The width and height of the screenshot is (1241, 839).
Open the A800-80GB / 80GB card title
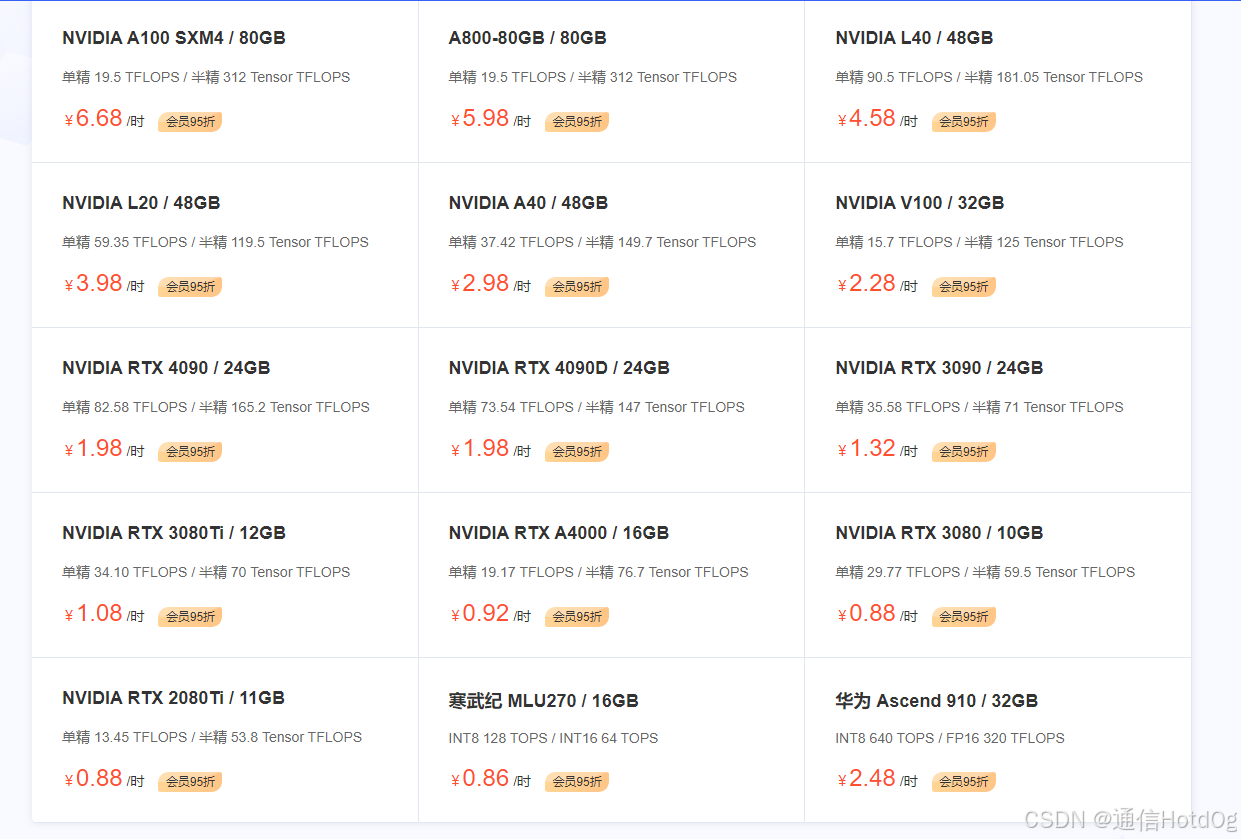(x=528, y=38)
